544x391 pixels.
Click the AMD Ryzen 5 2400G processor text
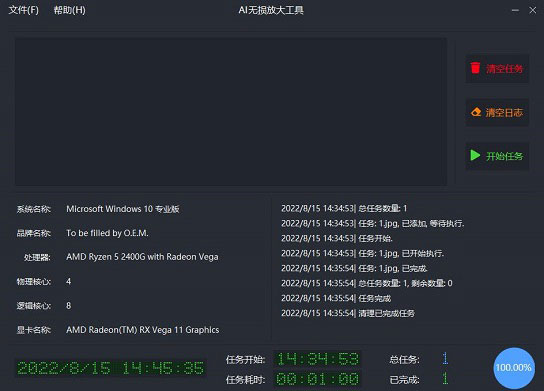[x=142, y=257]
